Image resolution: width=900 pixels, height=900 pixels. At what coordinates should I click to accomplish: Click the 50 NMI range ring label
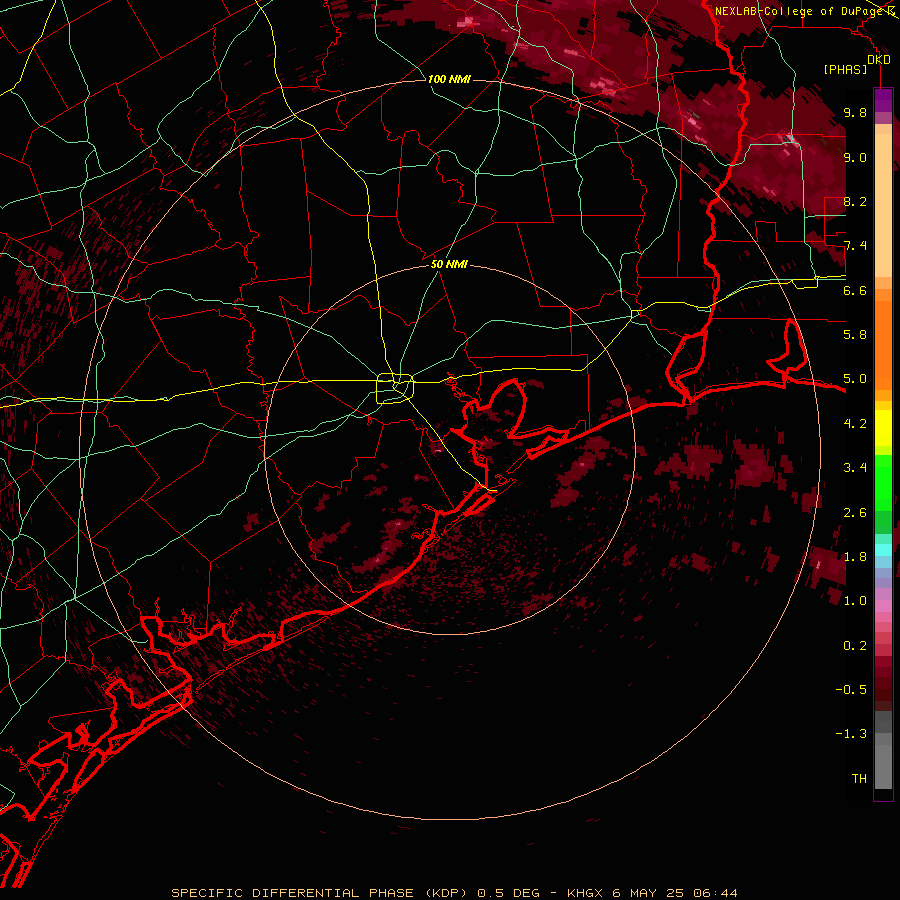tap(449, 265)
